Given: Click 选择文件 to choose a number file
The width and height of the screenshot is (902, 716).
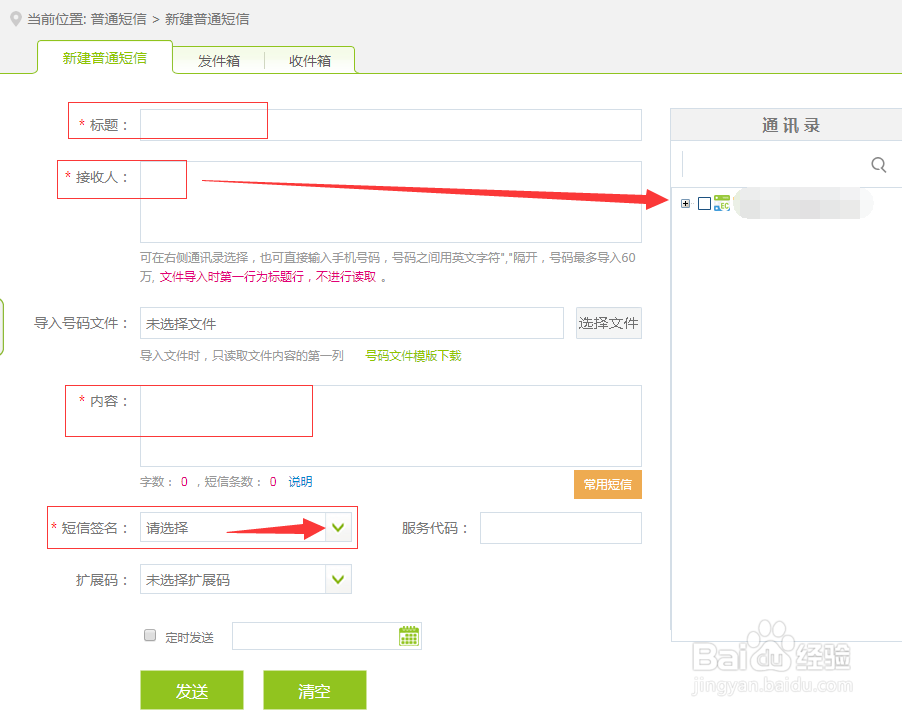Looking at the screenshot, I should click(608, 323).
